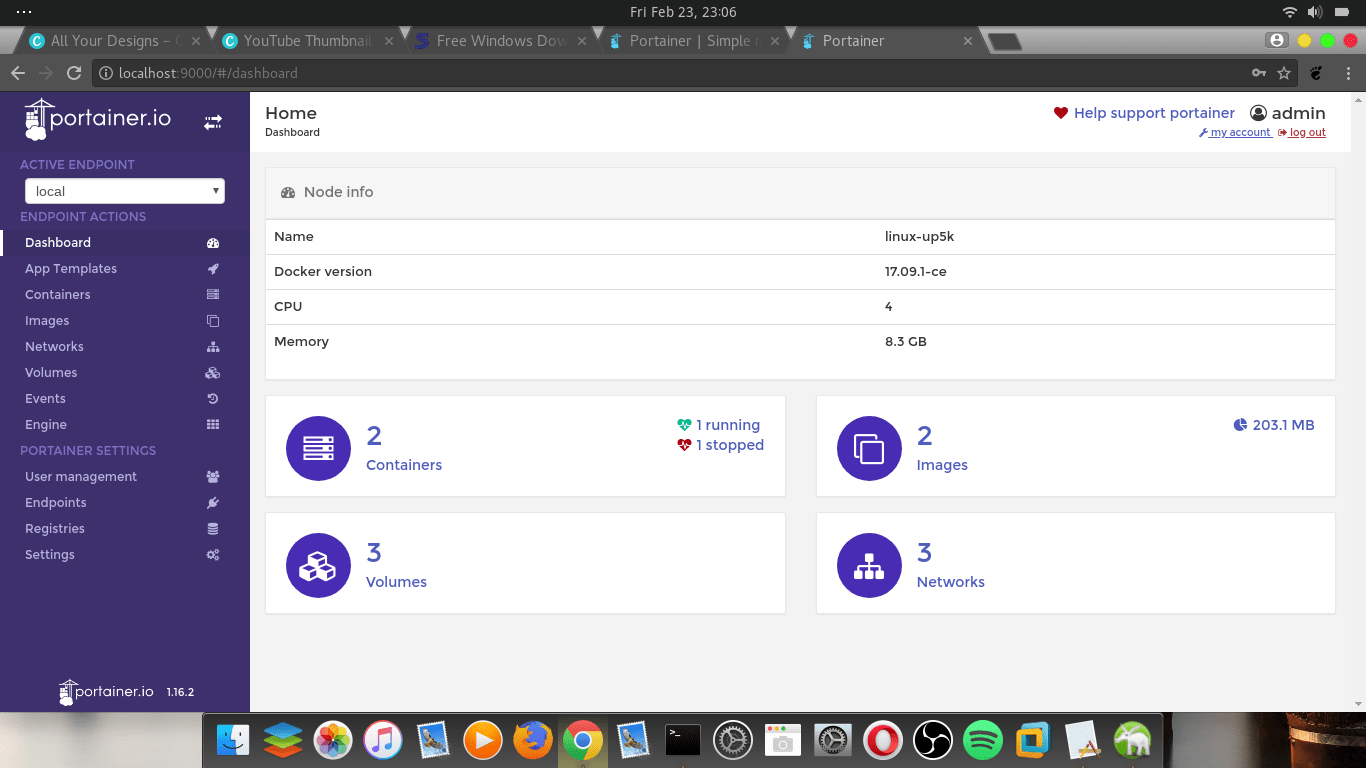The image size is (1366, 768).
Task: Click the log out link
Action: click(x=1305, y=132)
